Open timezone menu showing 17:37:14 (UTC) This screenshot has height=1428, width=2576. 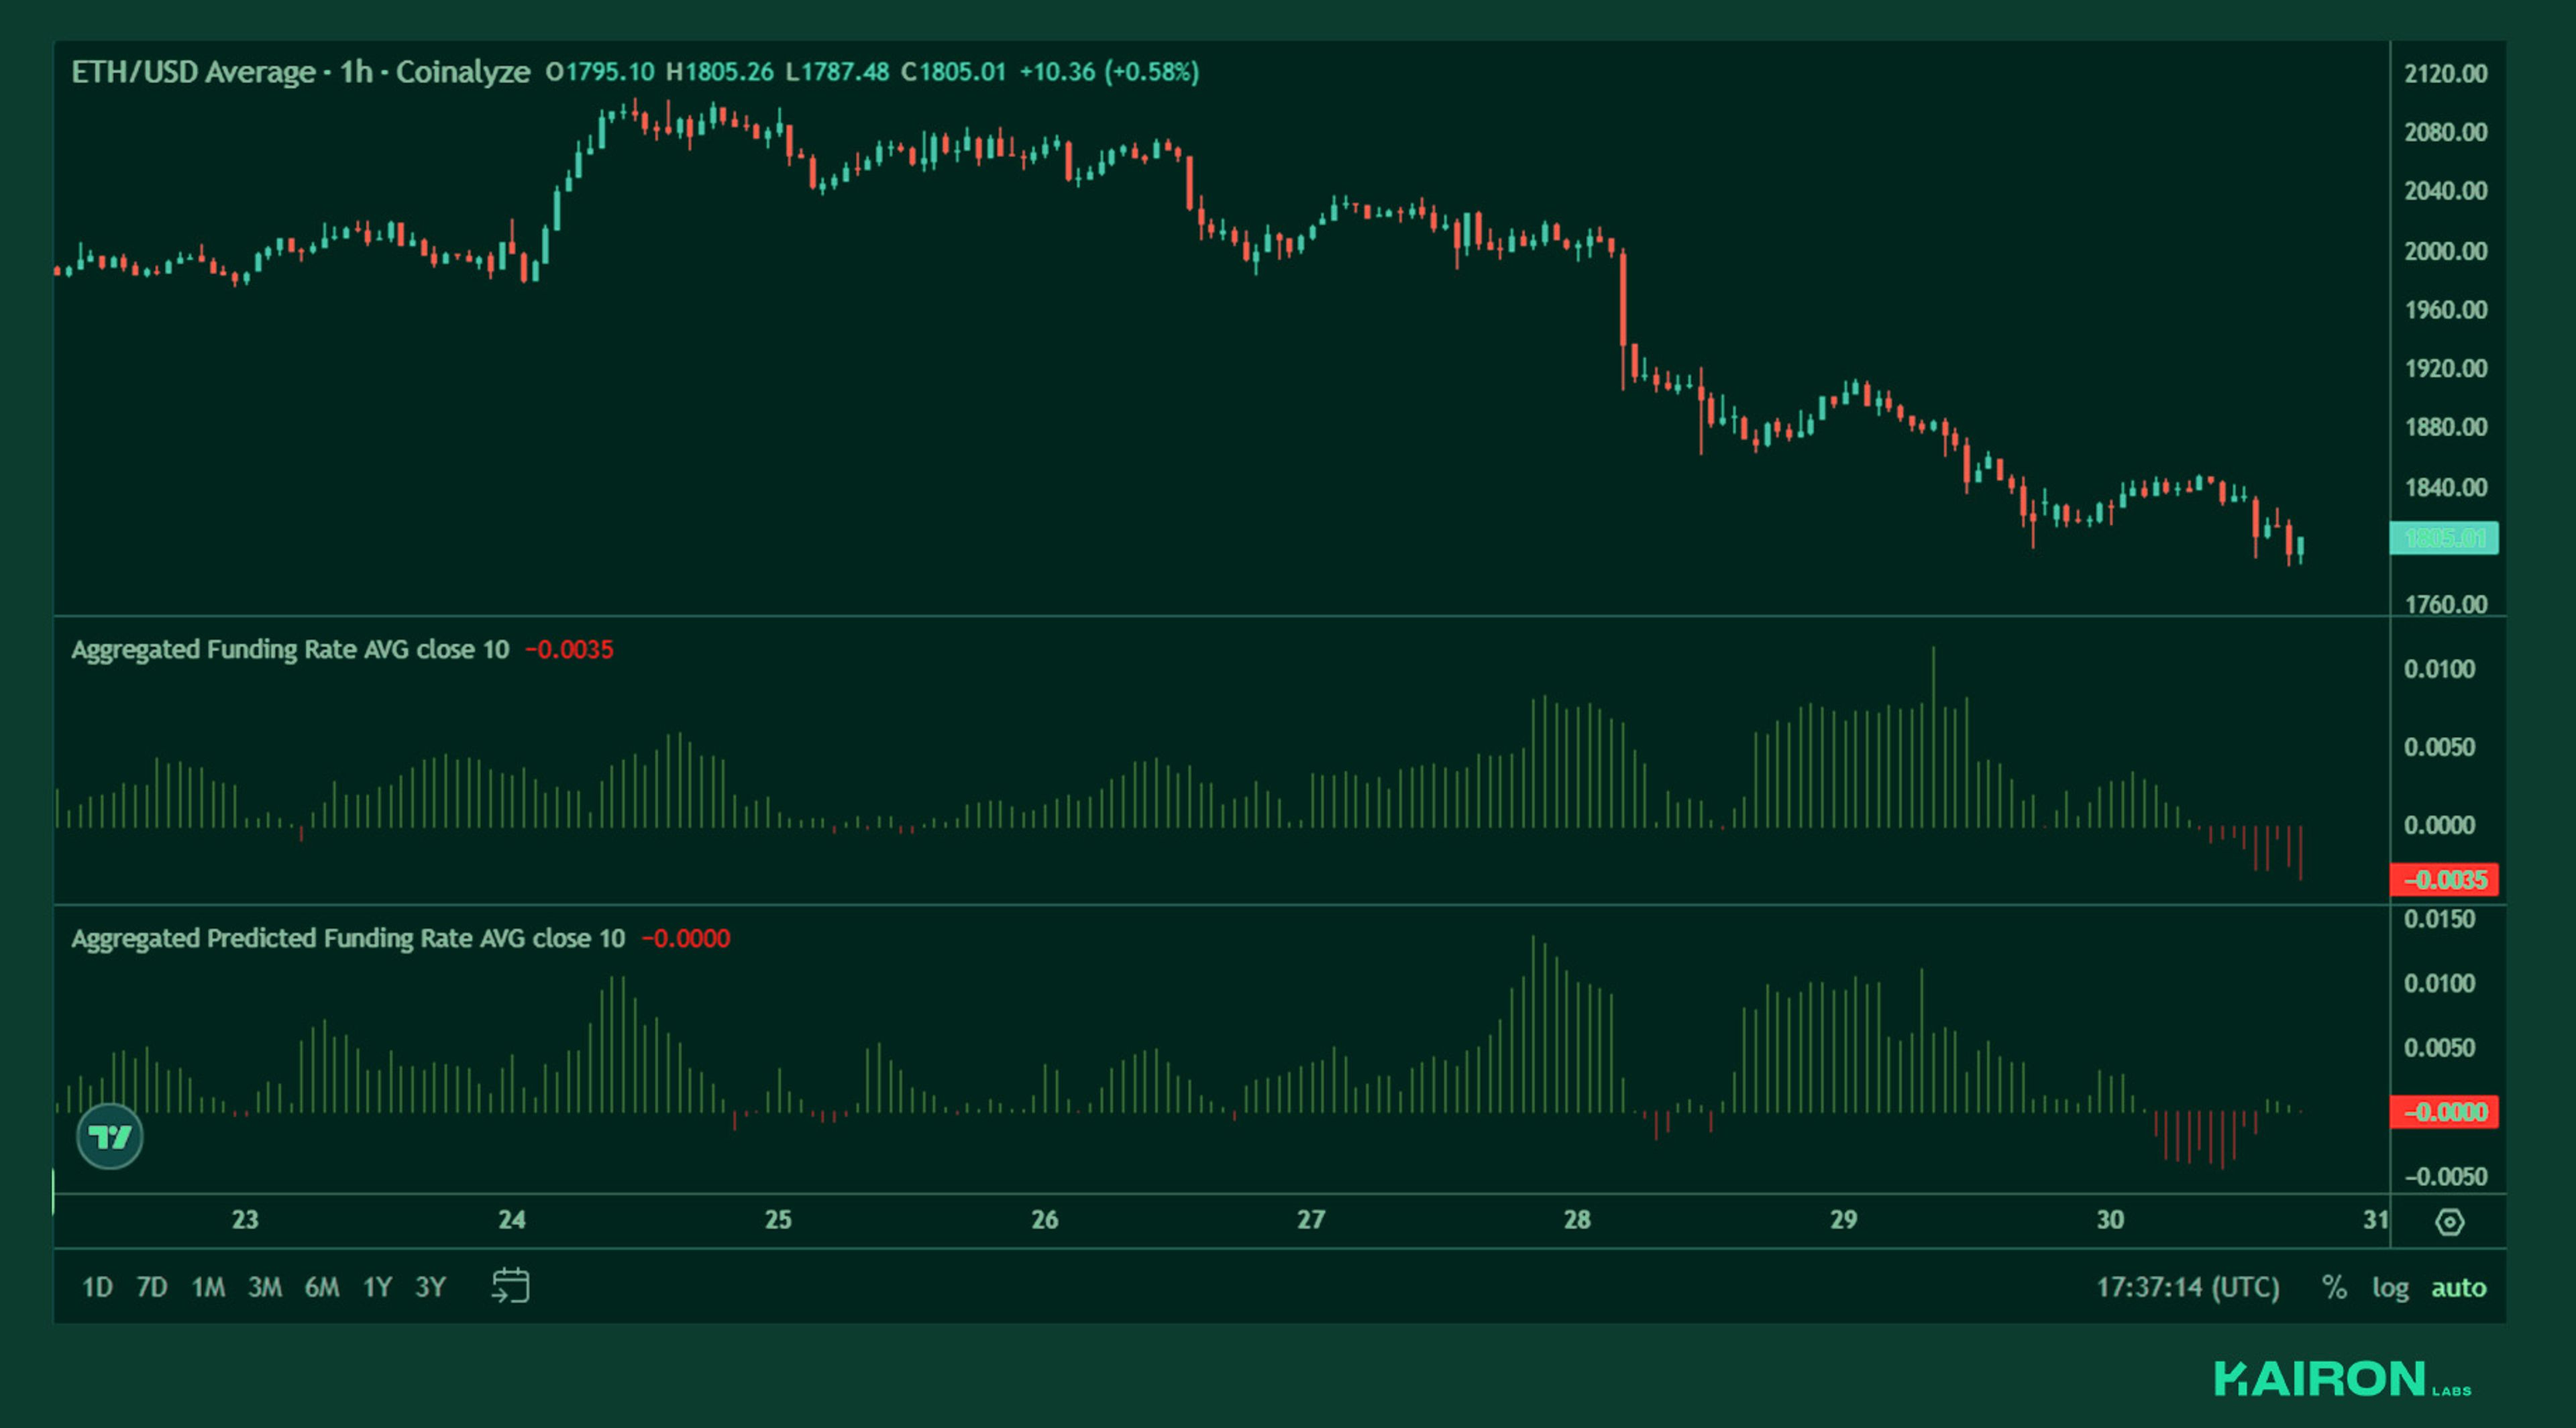coord(2188,1287)
